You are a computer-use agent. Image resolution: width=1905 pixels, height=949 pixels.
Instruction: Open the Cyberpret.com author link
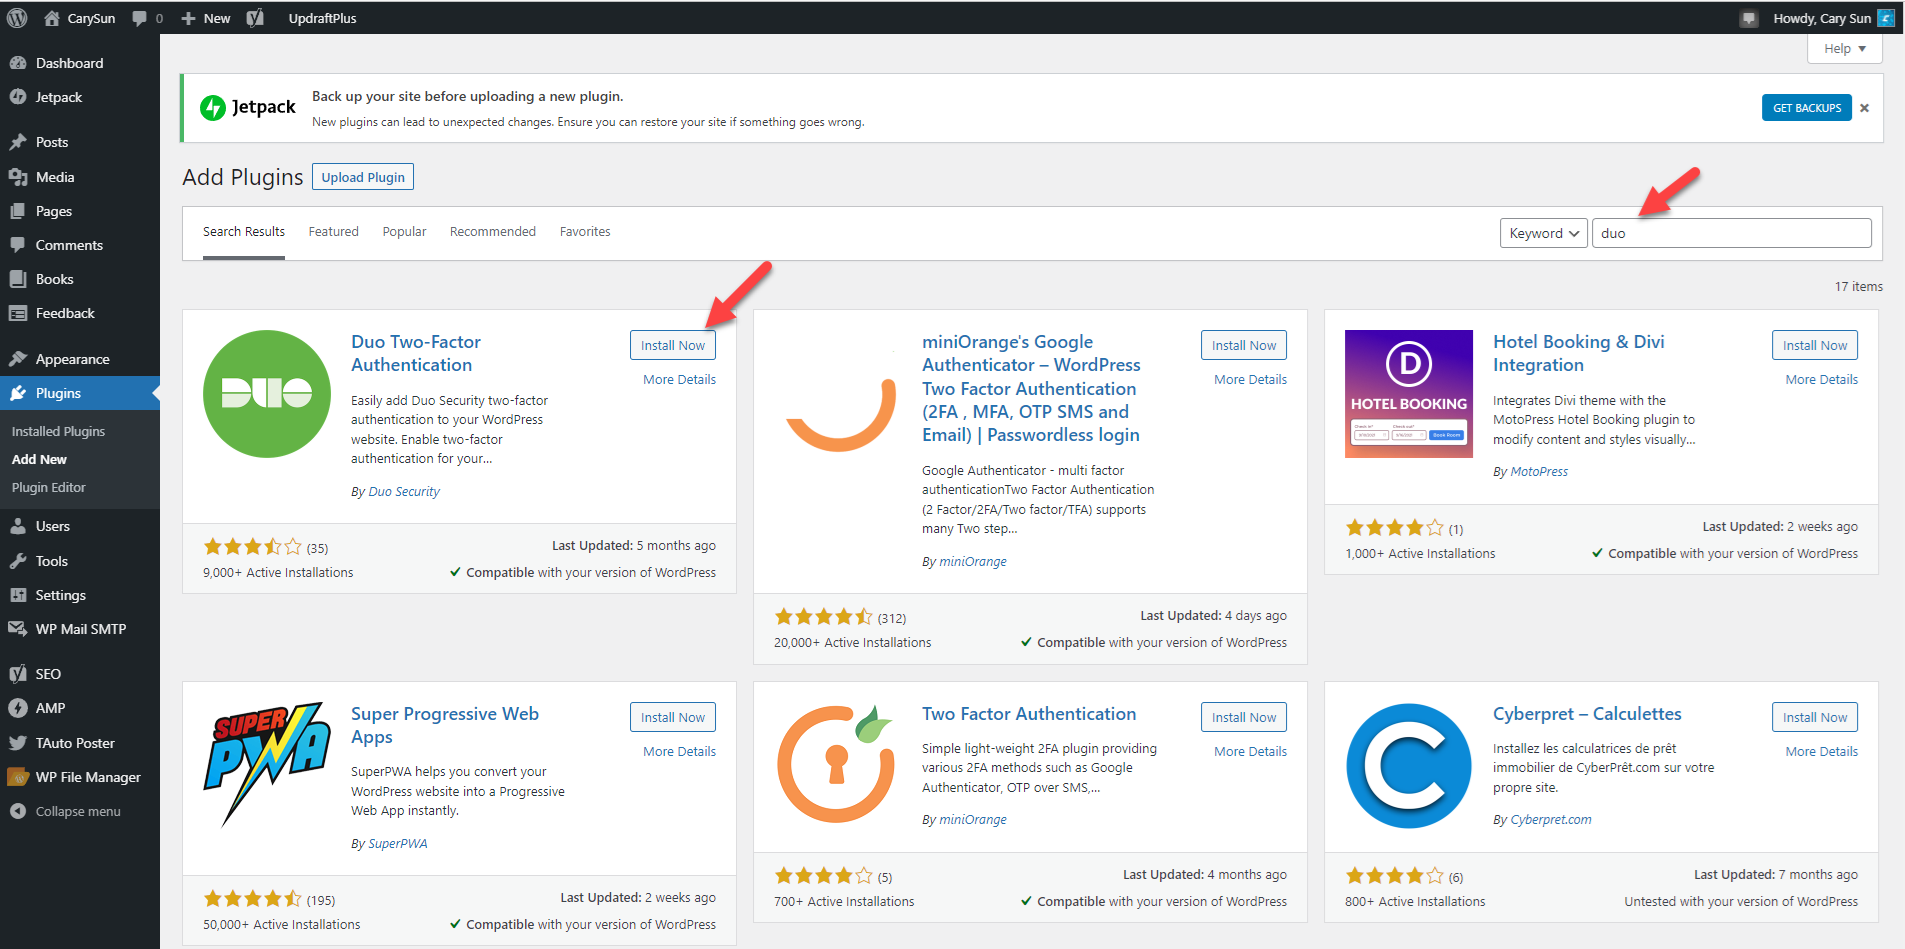[x=1551, y=819]
